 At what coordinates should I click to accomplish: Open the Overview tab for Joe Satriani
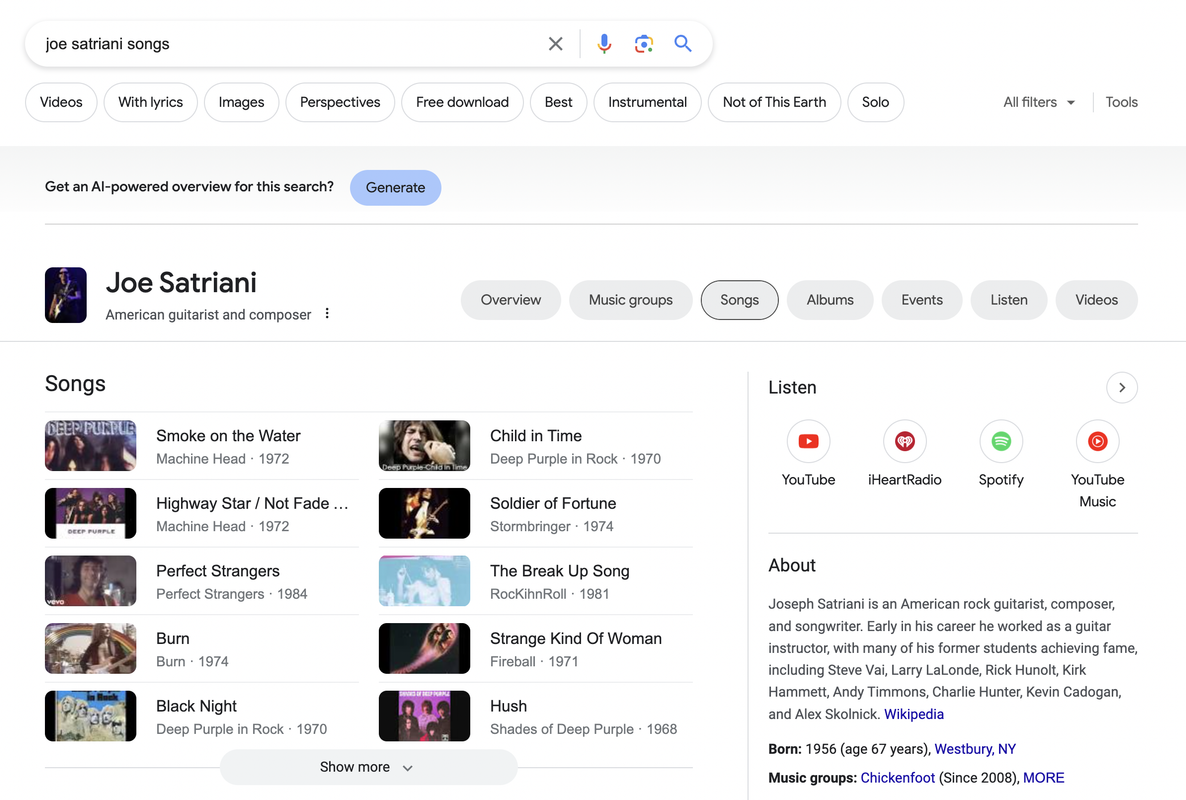click(x=511, y=300)
